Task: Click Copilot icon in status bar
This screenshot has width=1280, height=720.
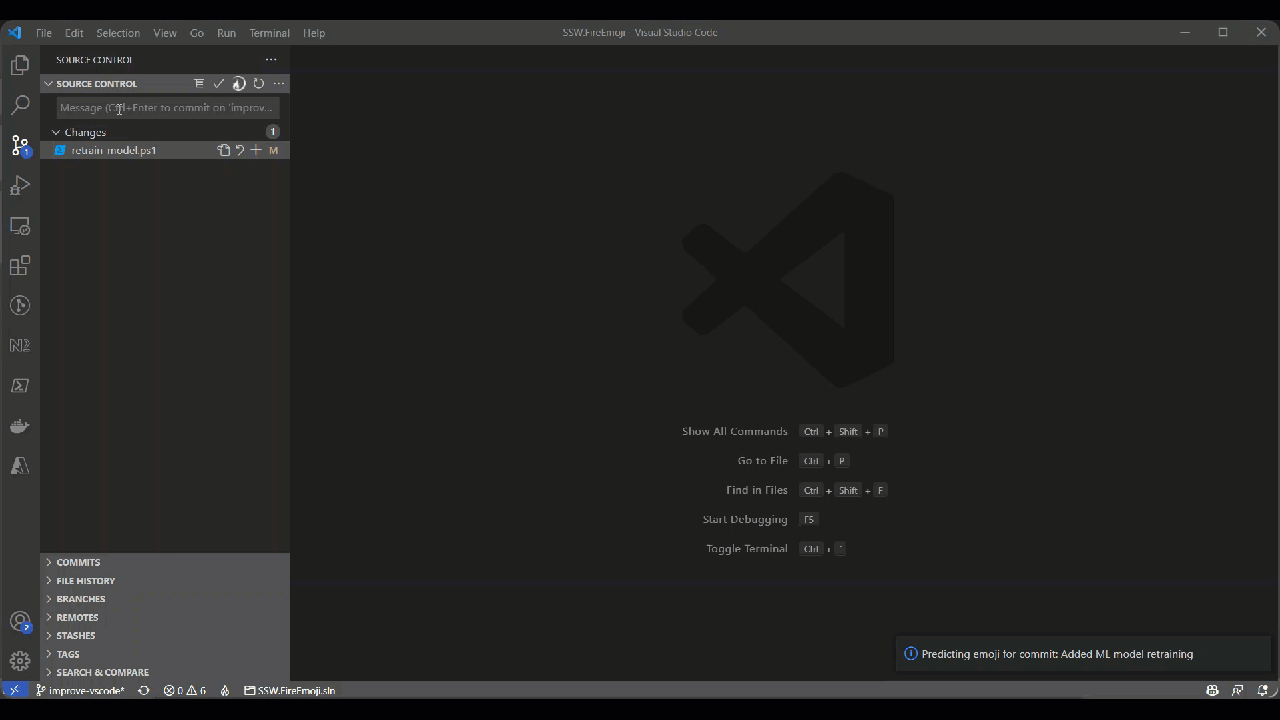Action: tap(1212, 691)
